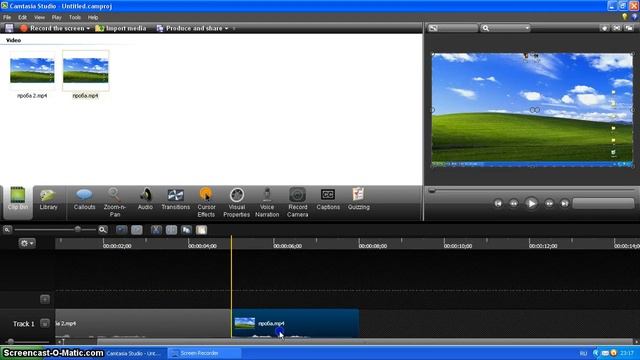Toggle the Track 1 lock button
Viewport: 640px width, 360px height.
(x=45, y=324)
